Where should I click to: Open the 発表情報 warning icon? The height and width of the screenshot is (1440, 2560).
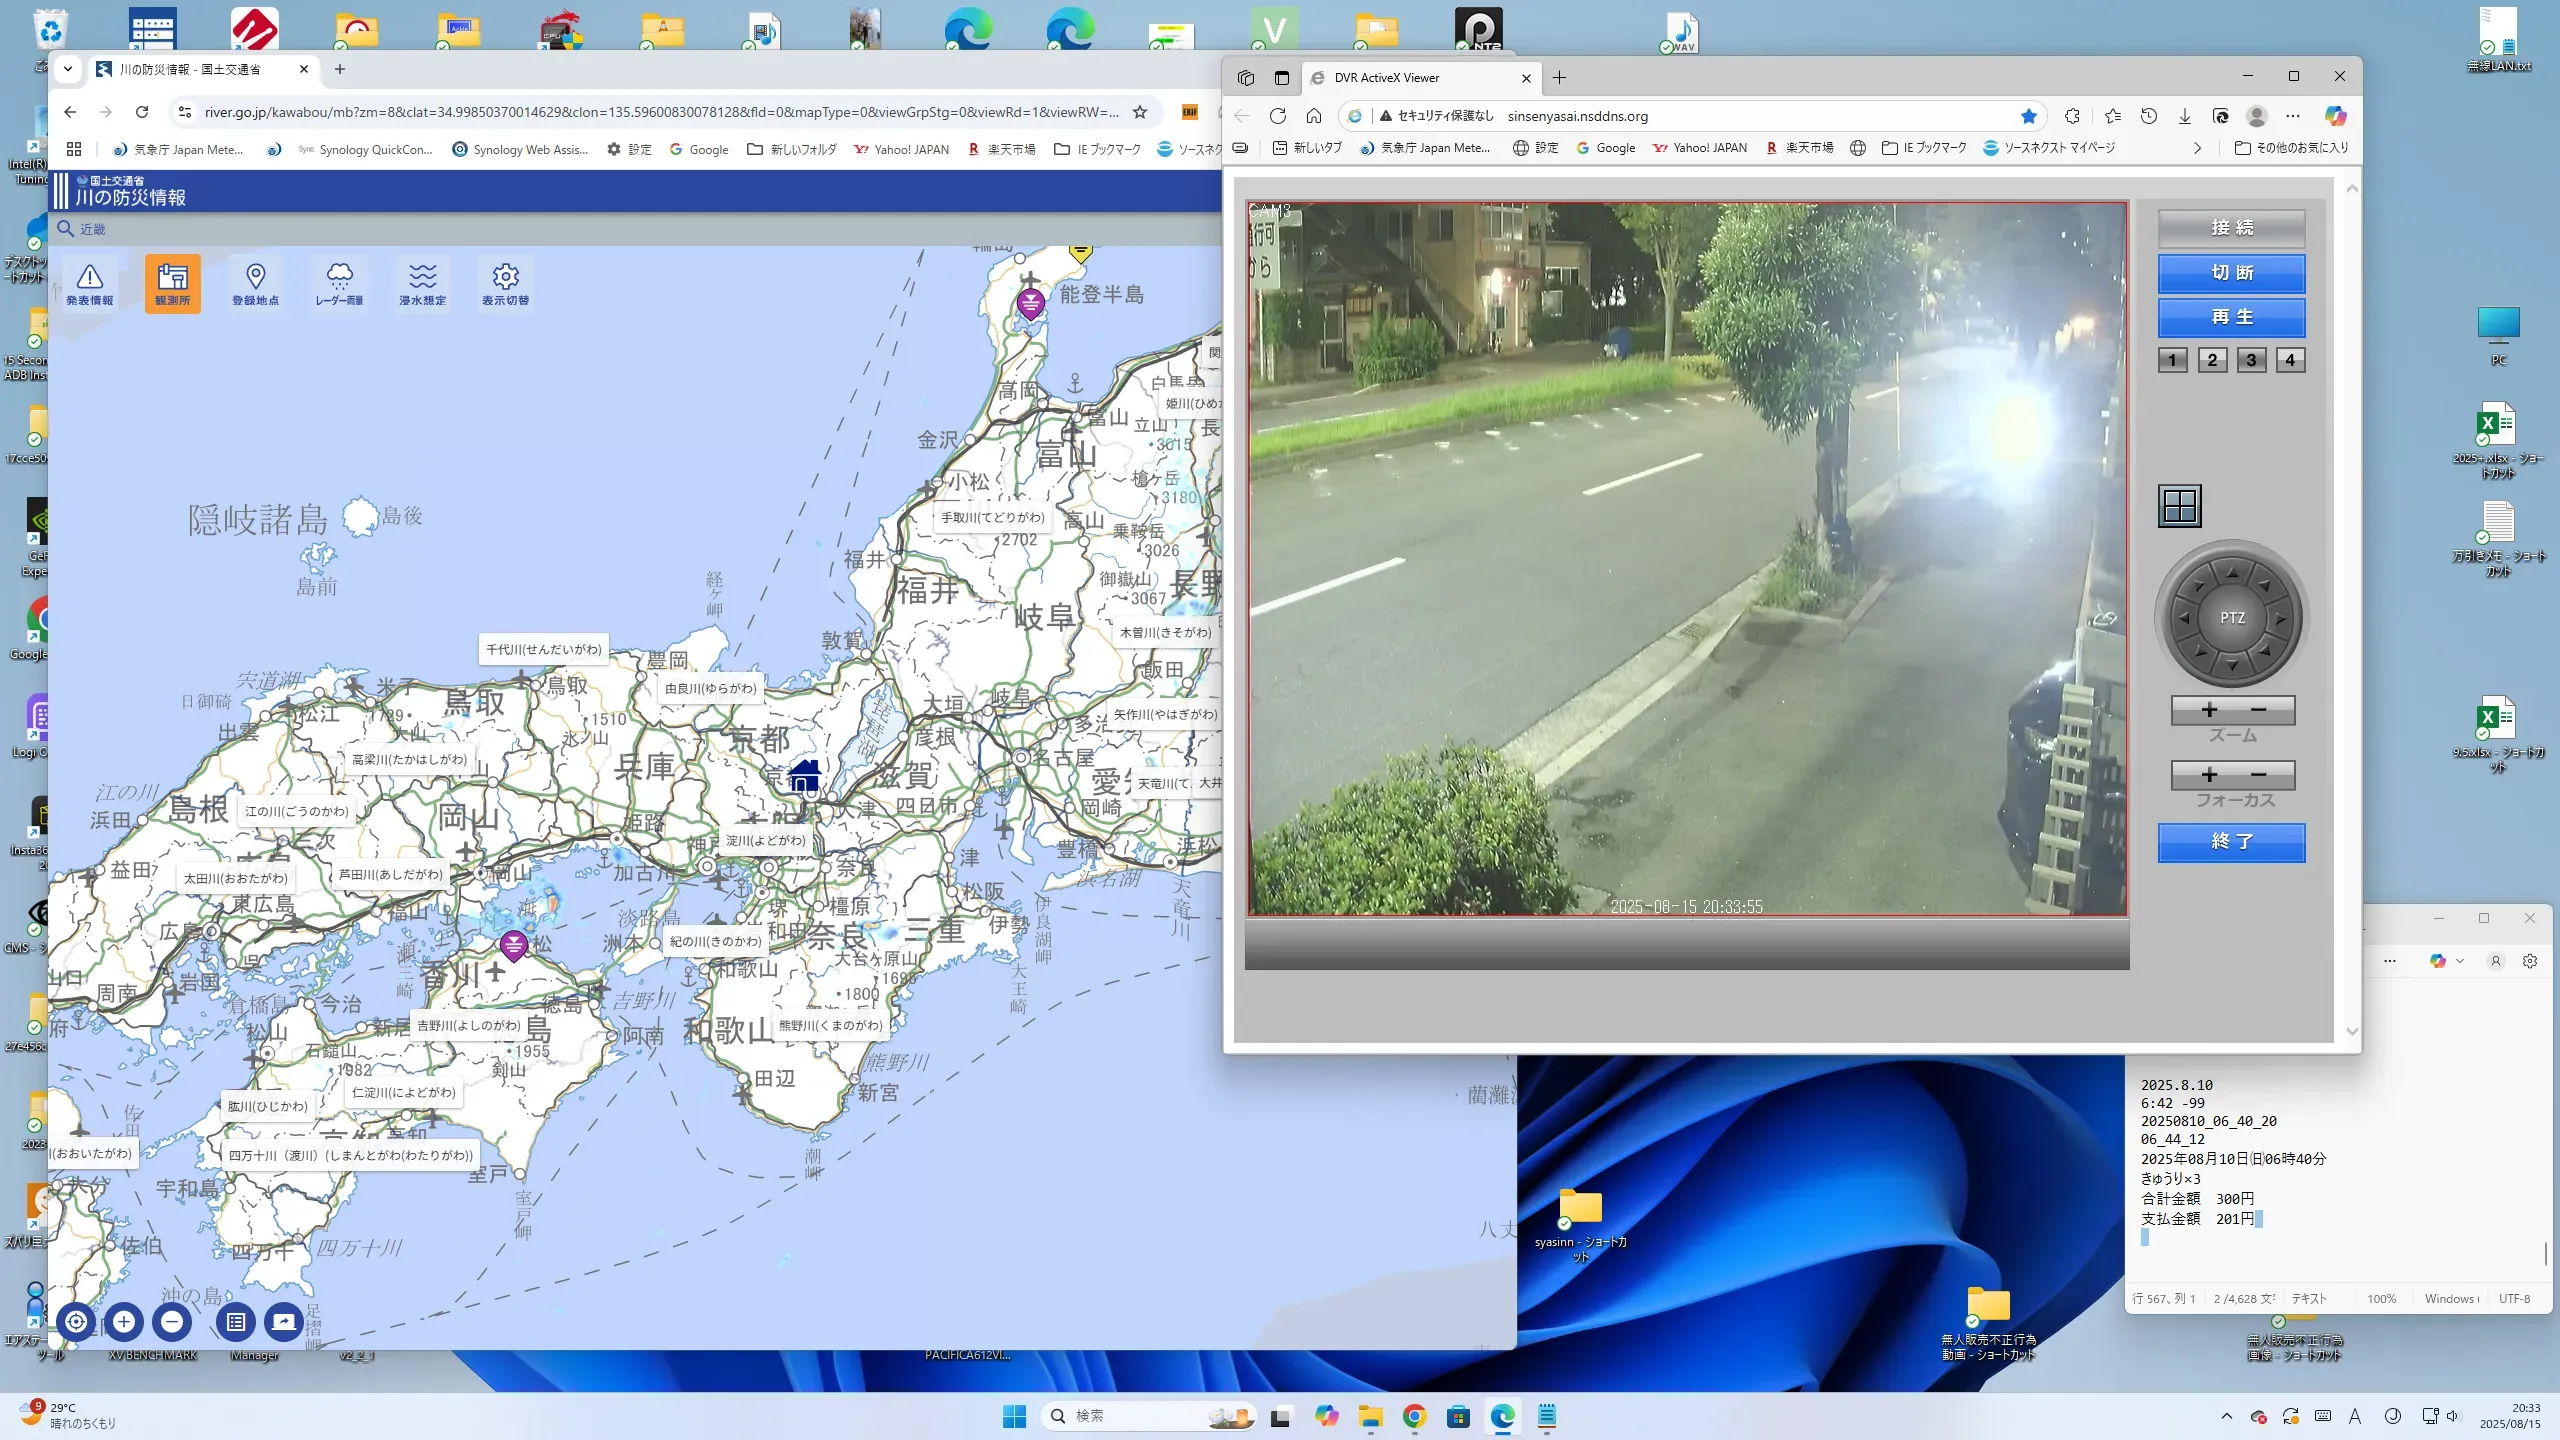[x=90, y=283]
